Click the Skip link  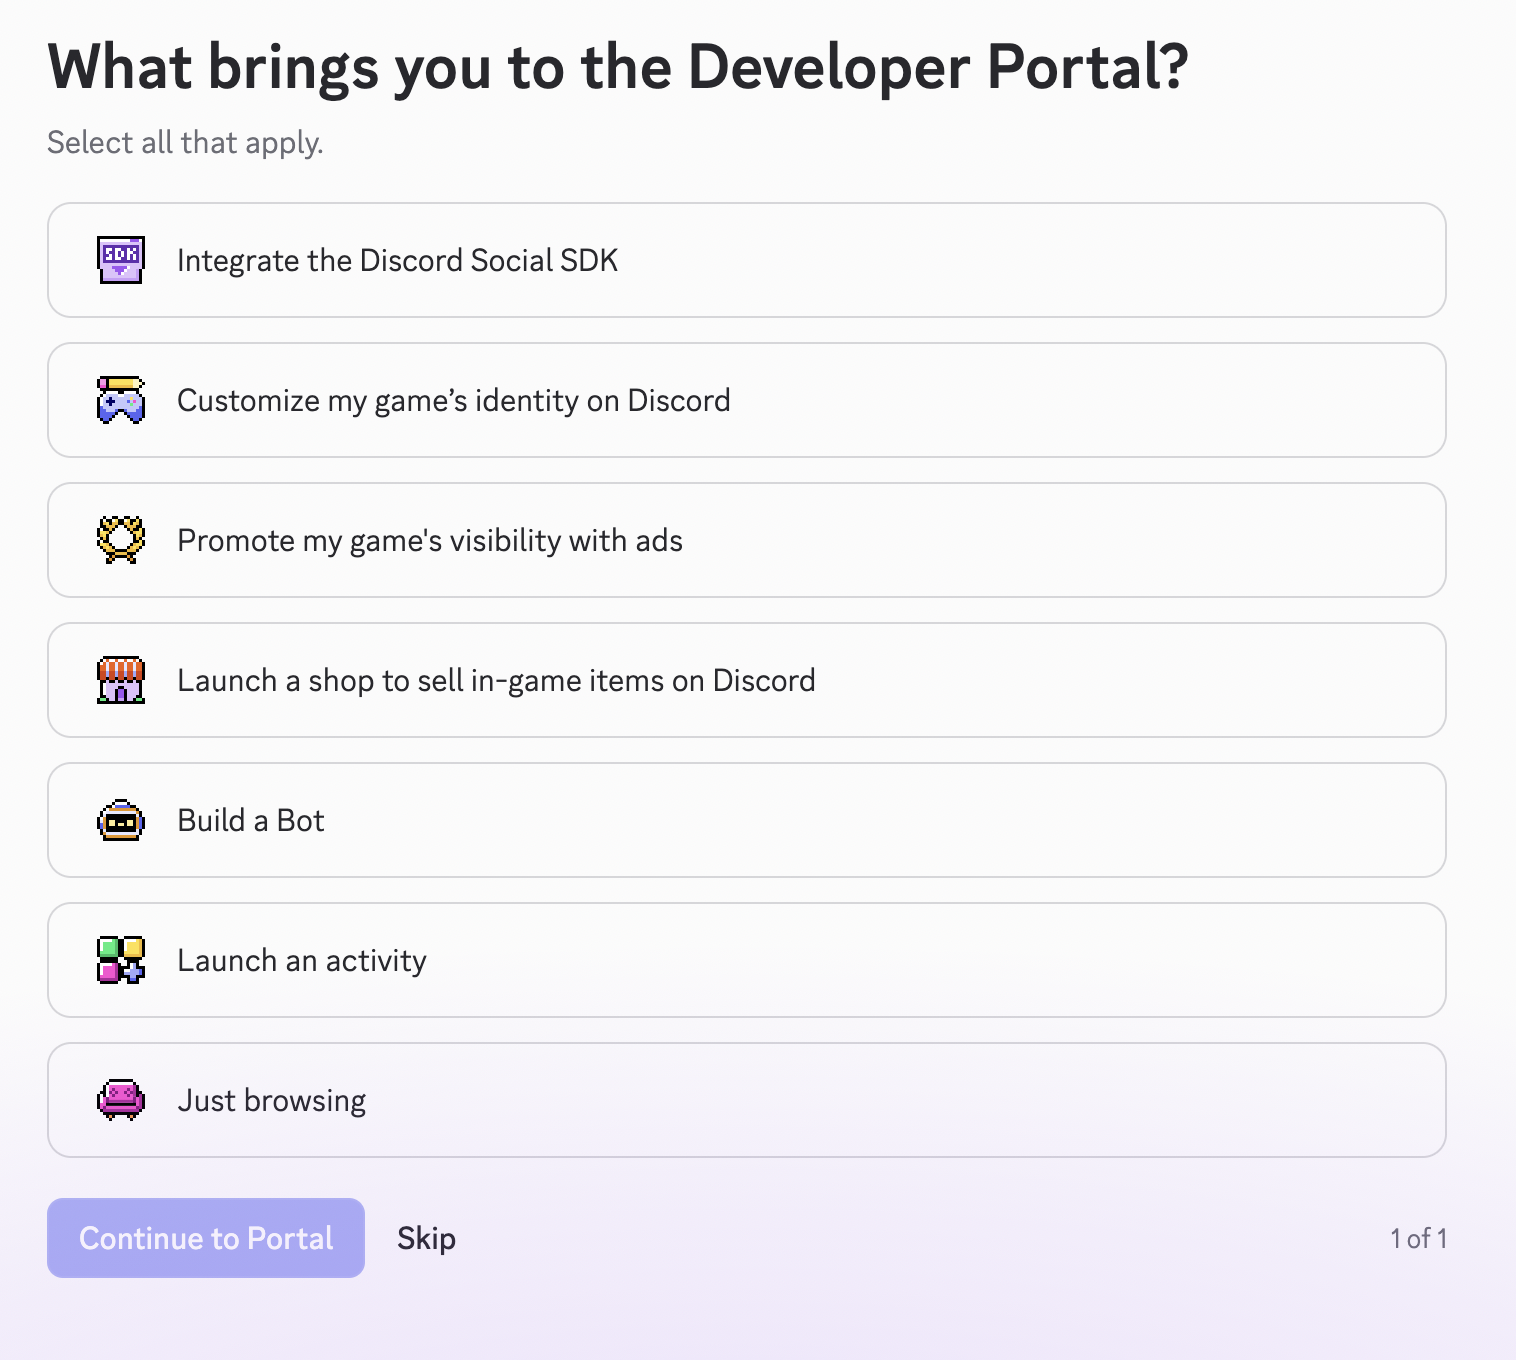pos(427,1238)
